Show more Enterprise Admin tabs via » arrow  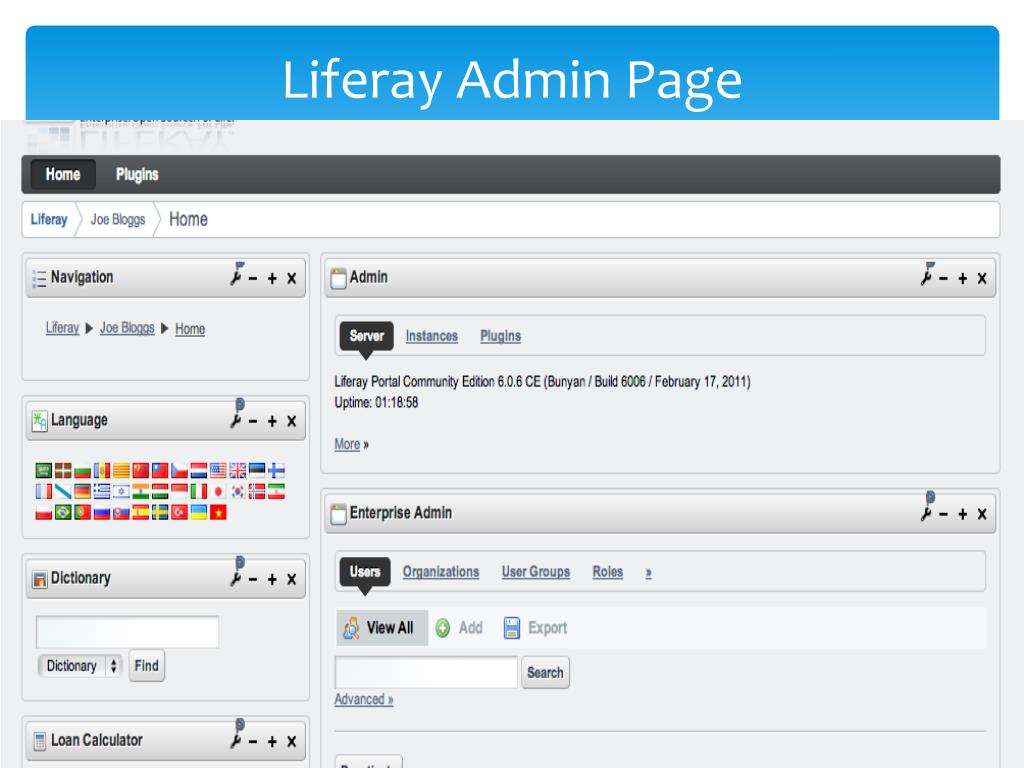pyautogui.click(x=648, y=573)
